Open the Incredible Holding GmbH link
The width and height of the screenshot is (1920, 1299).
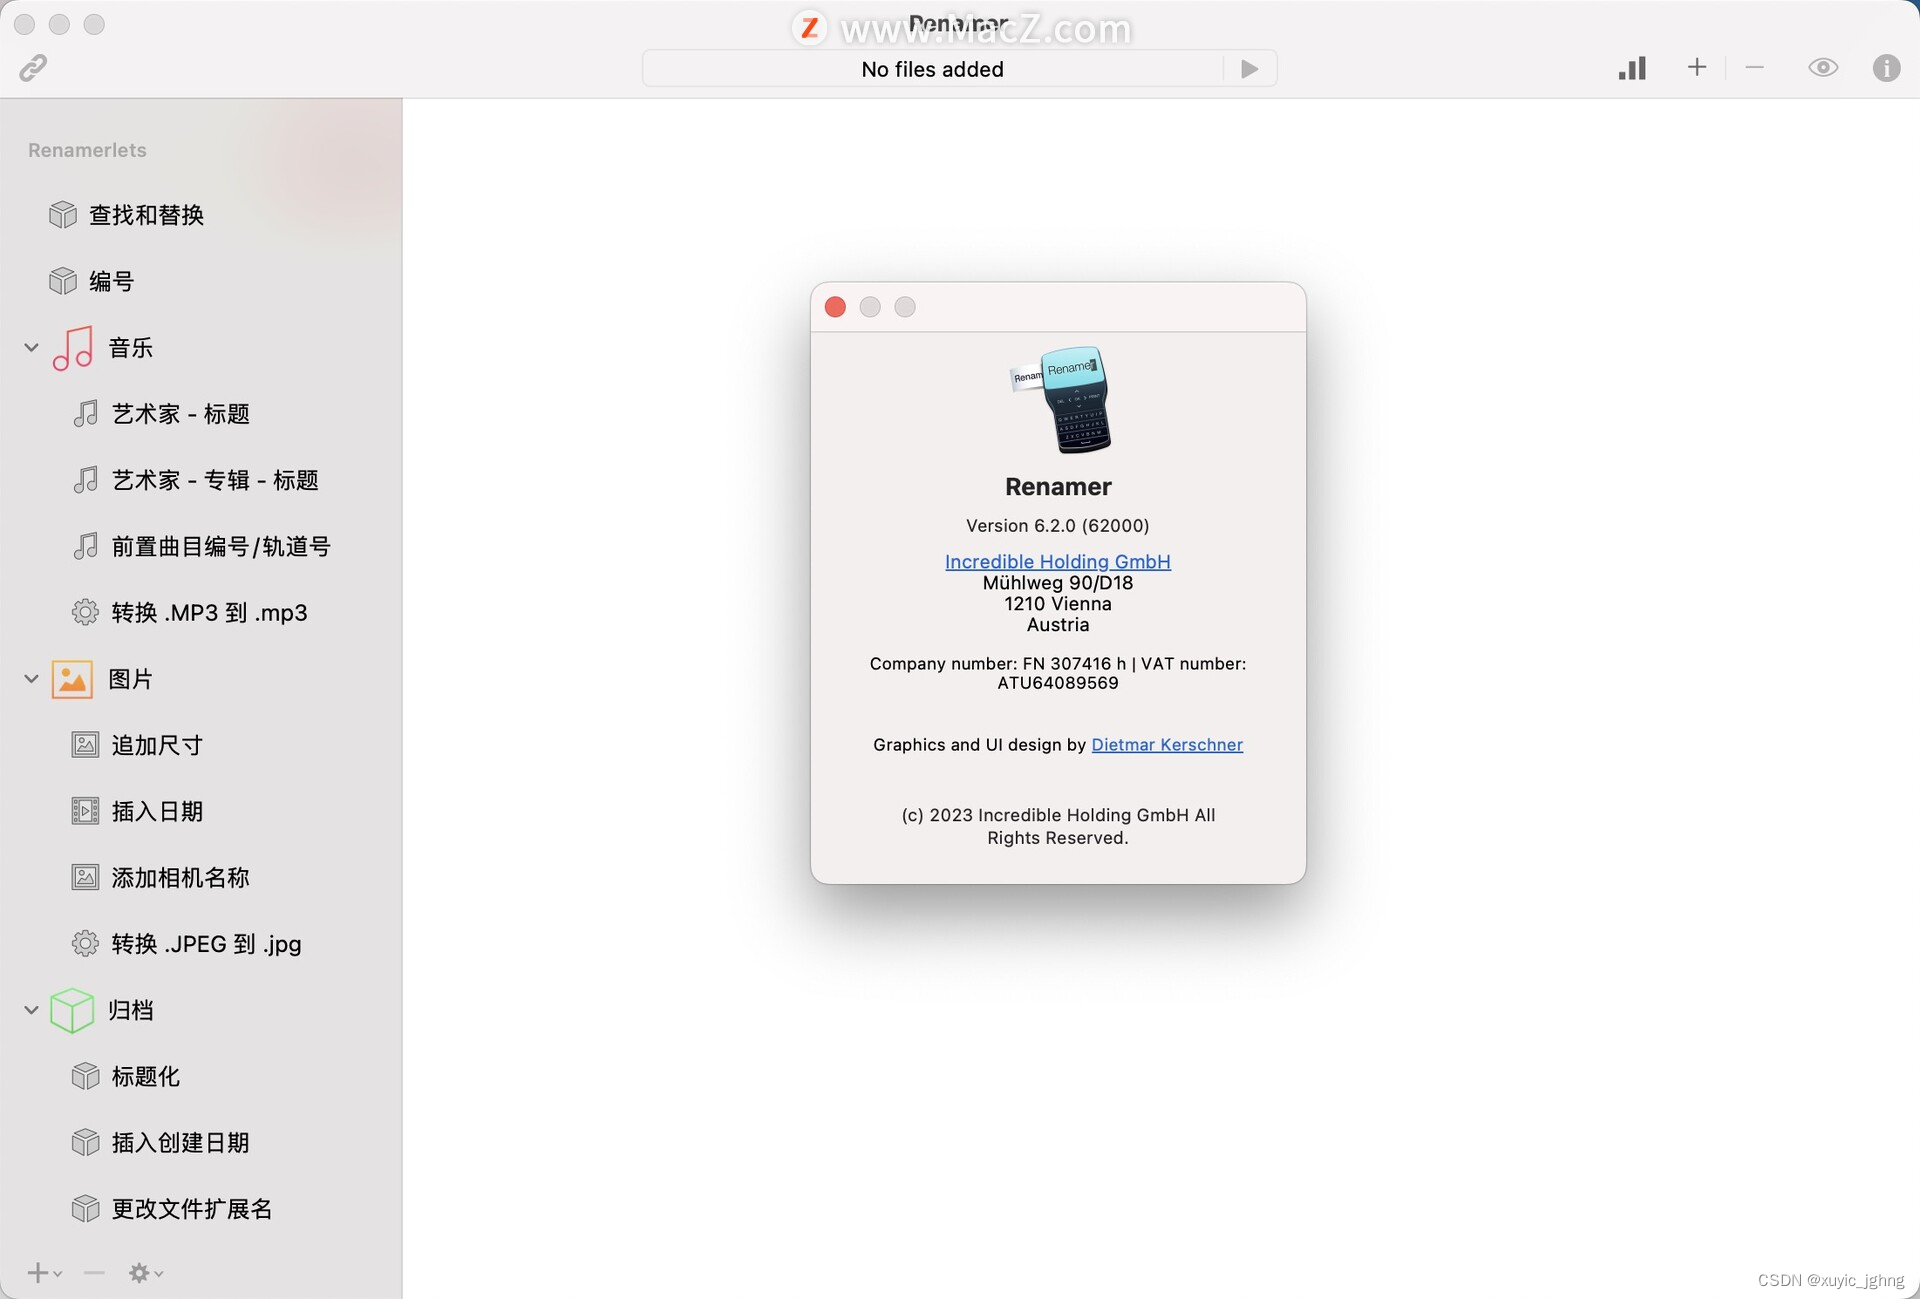pos(1058,561)
